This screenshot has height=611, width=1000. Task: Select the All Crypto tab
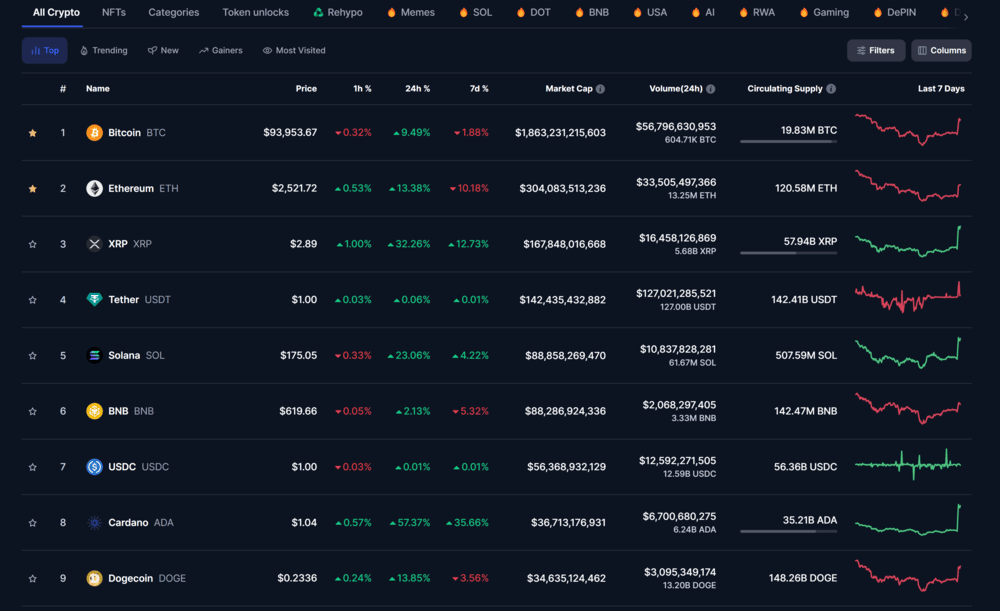pos(56,12)
